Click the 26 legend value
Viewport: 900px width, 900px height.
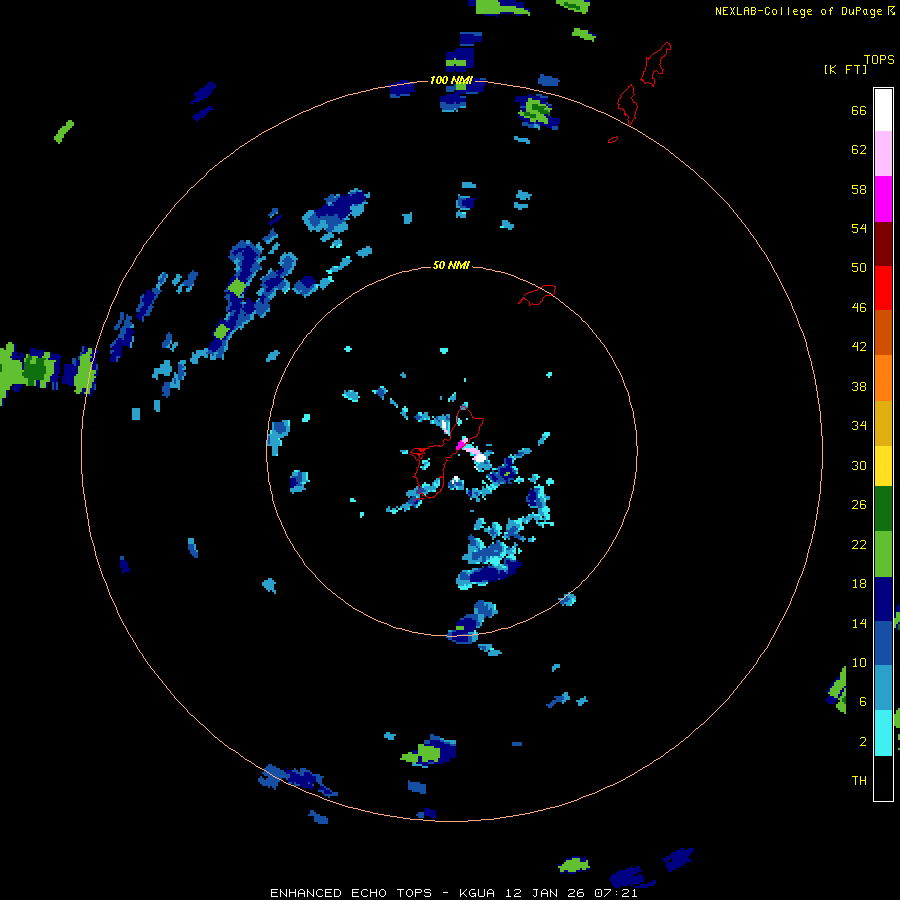click(x=859, y=505)
